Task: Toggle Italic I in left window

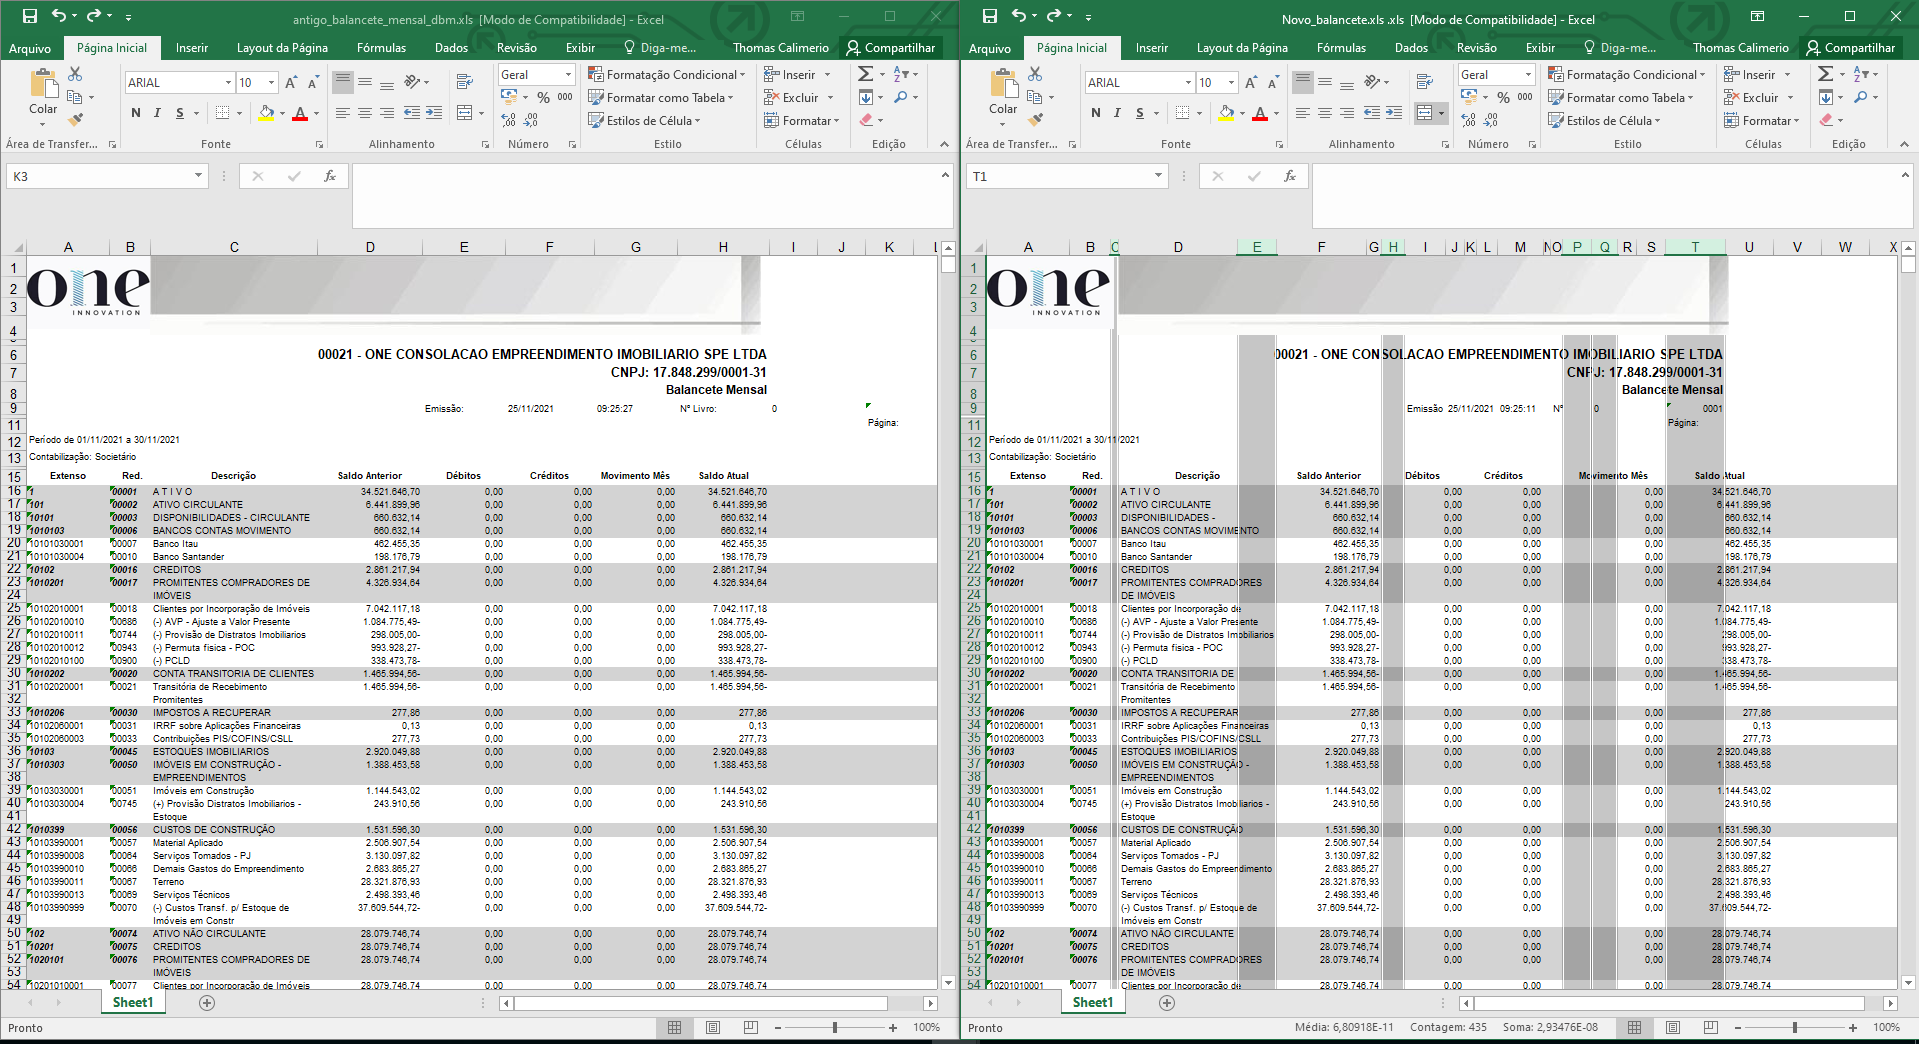Action: pyautogui.click(x=157, y=113)
